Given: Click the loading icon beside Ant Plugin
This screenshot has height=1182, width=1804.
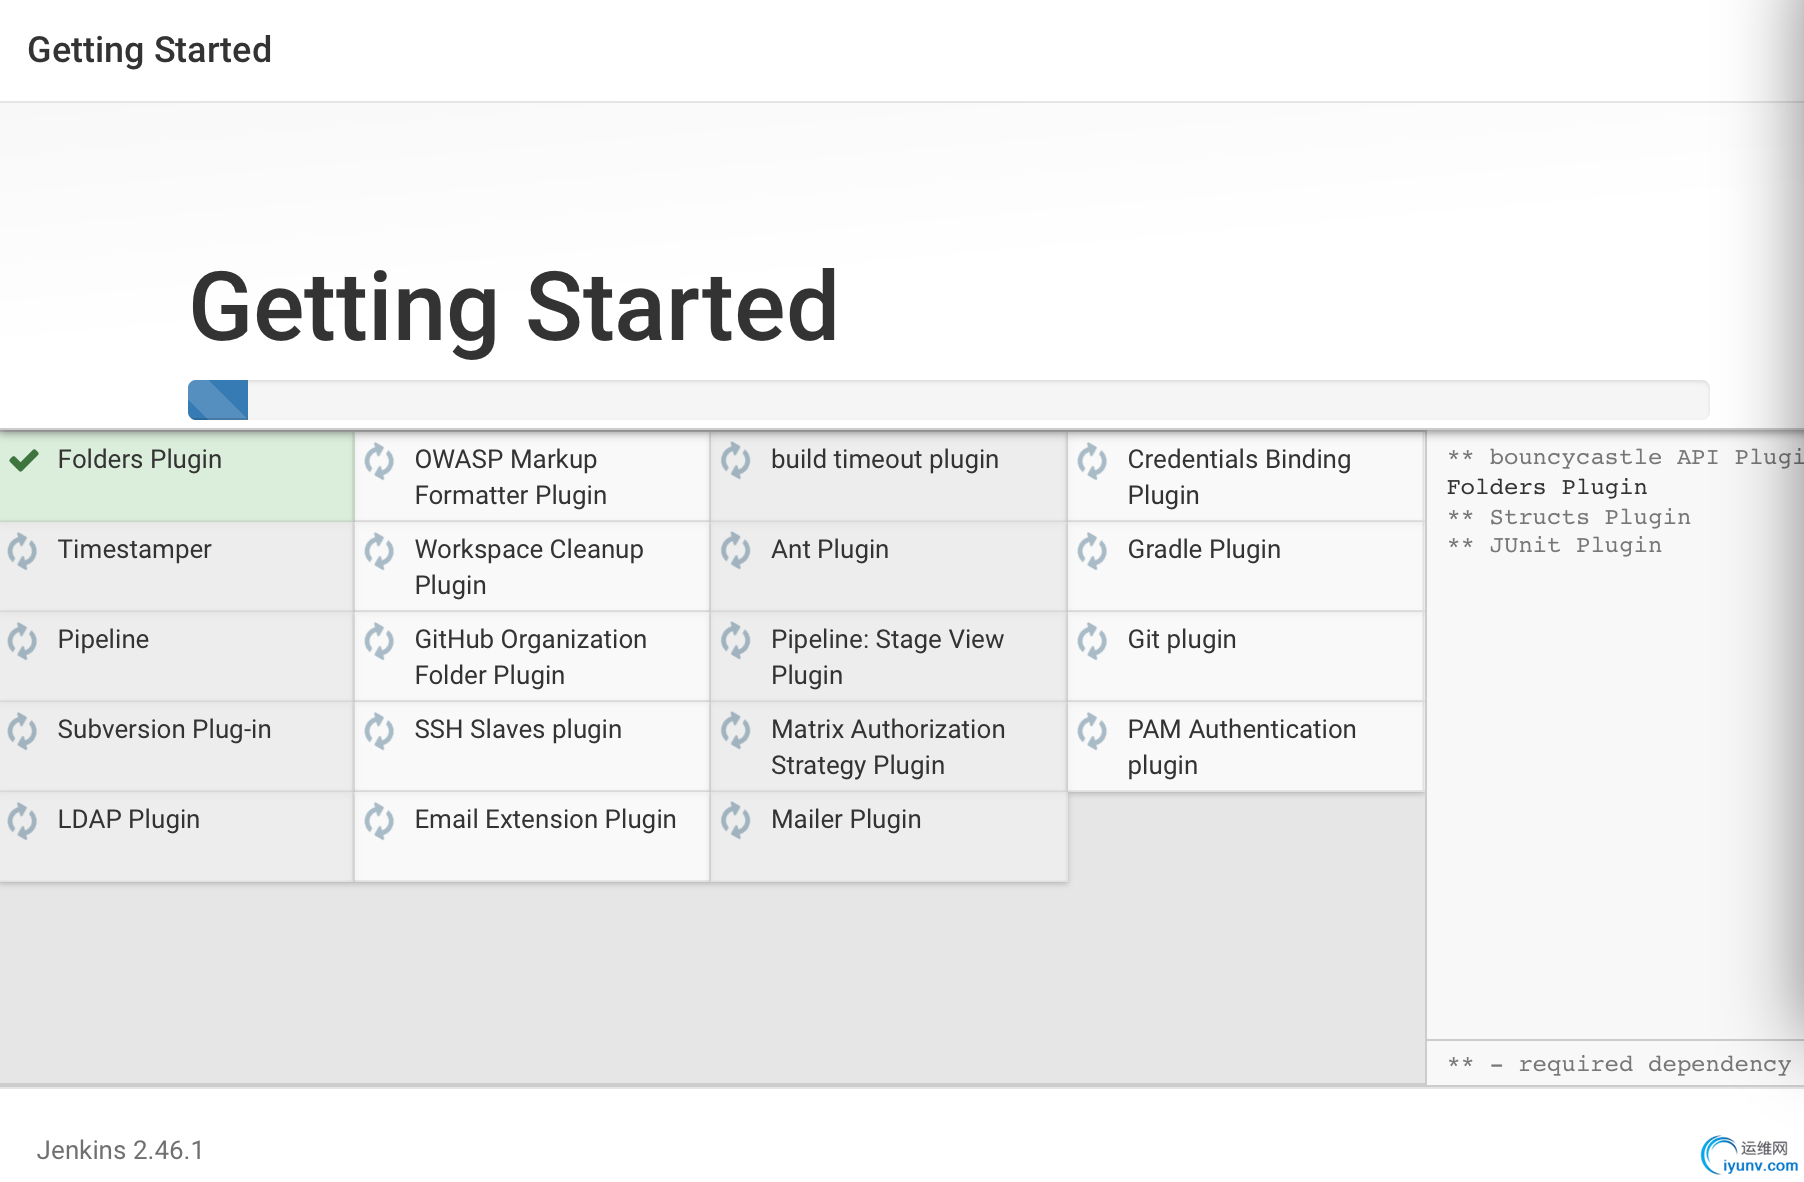Looking at the screenshot, I should click(736, 551).
